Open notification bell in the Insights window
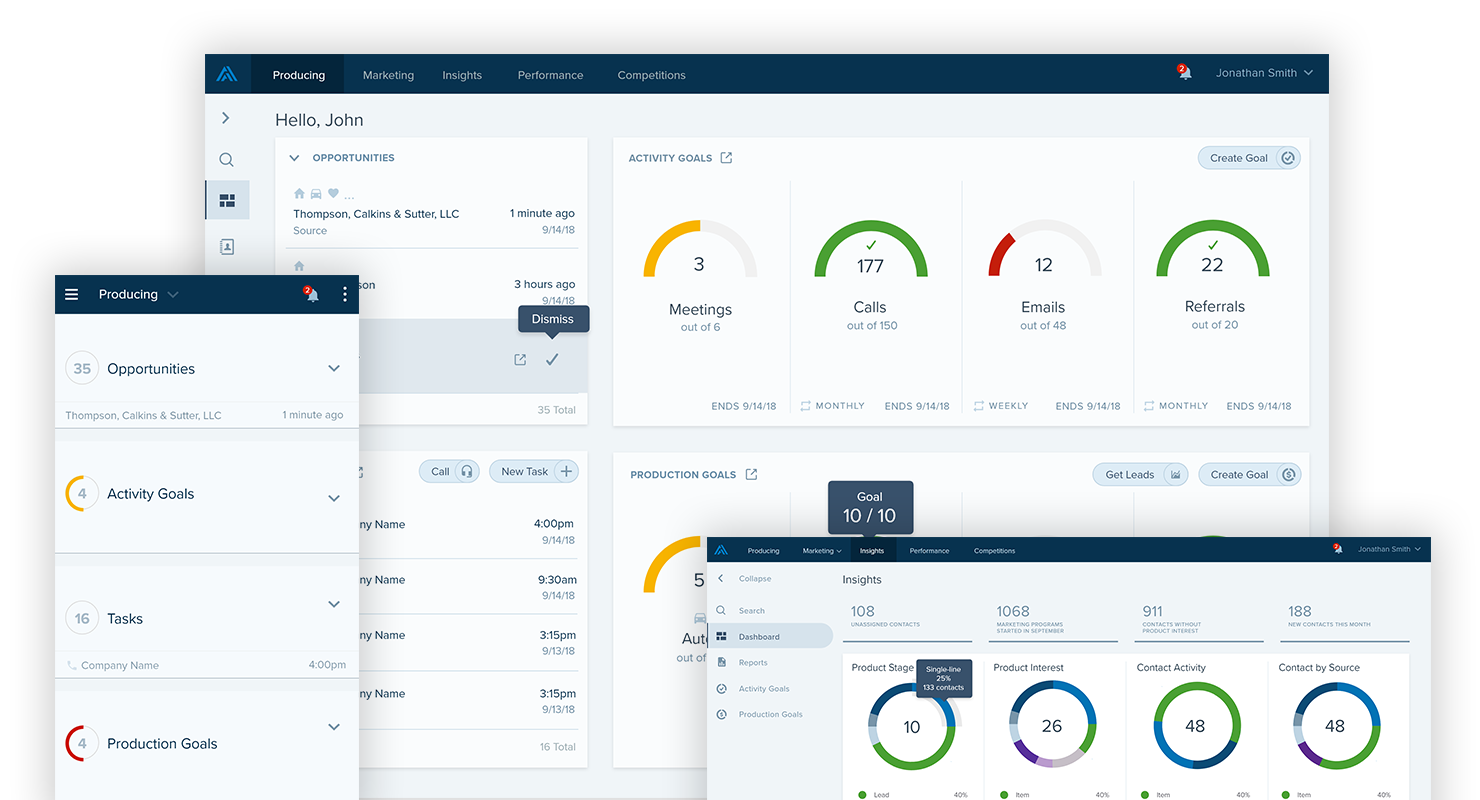 [x=1338, y=549]
